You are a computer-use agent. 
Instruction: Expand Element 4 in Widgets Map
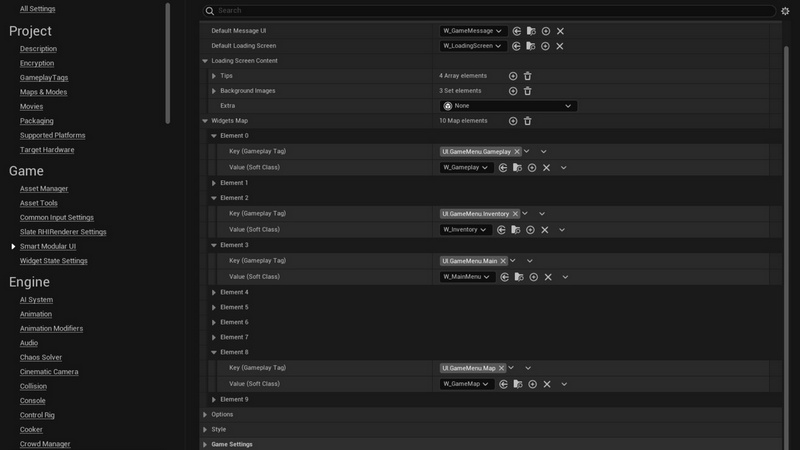(x=214, y=292)
